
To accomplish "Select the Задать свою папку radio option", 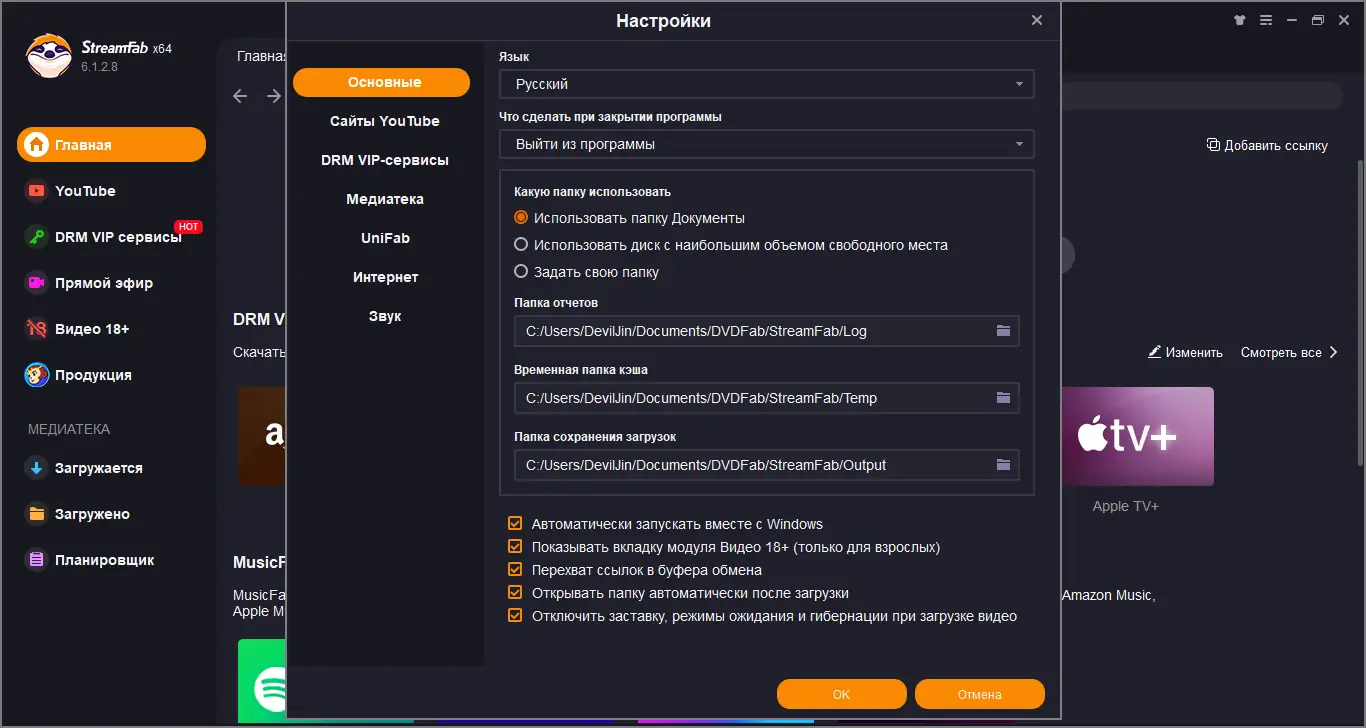I will (521, 271).
